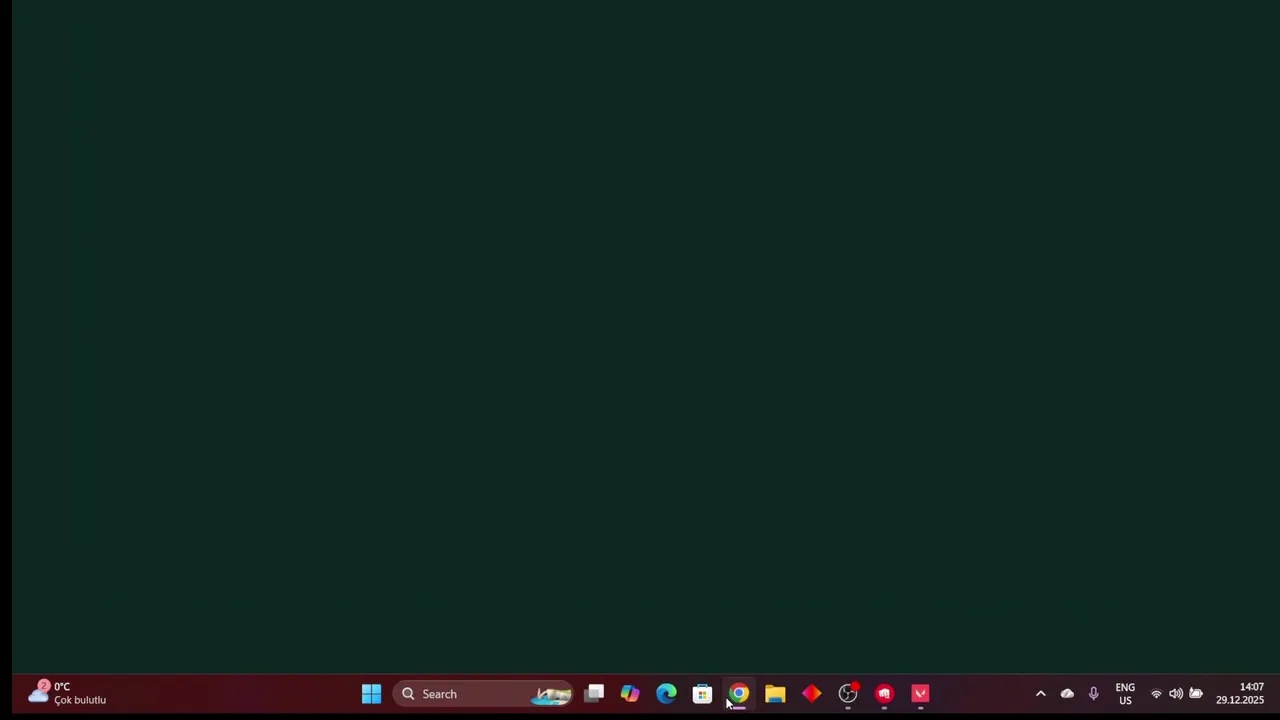Screen dimensions: 1280x720
Task: Open Task View from the taskbar
Action: click(x=594, y=694)
